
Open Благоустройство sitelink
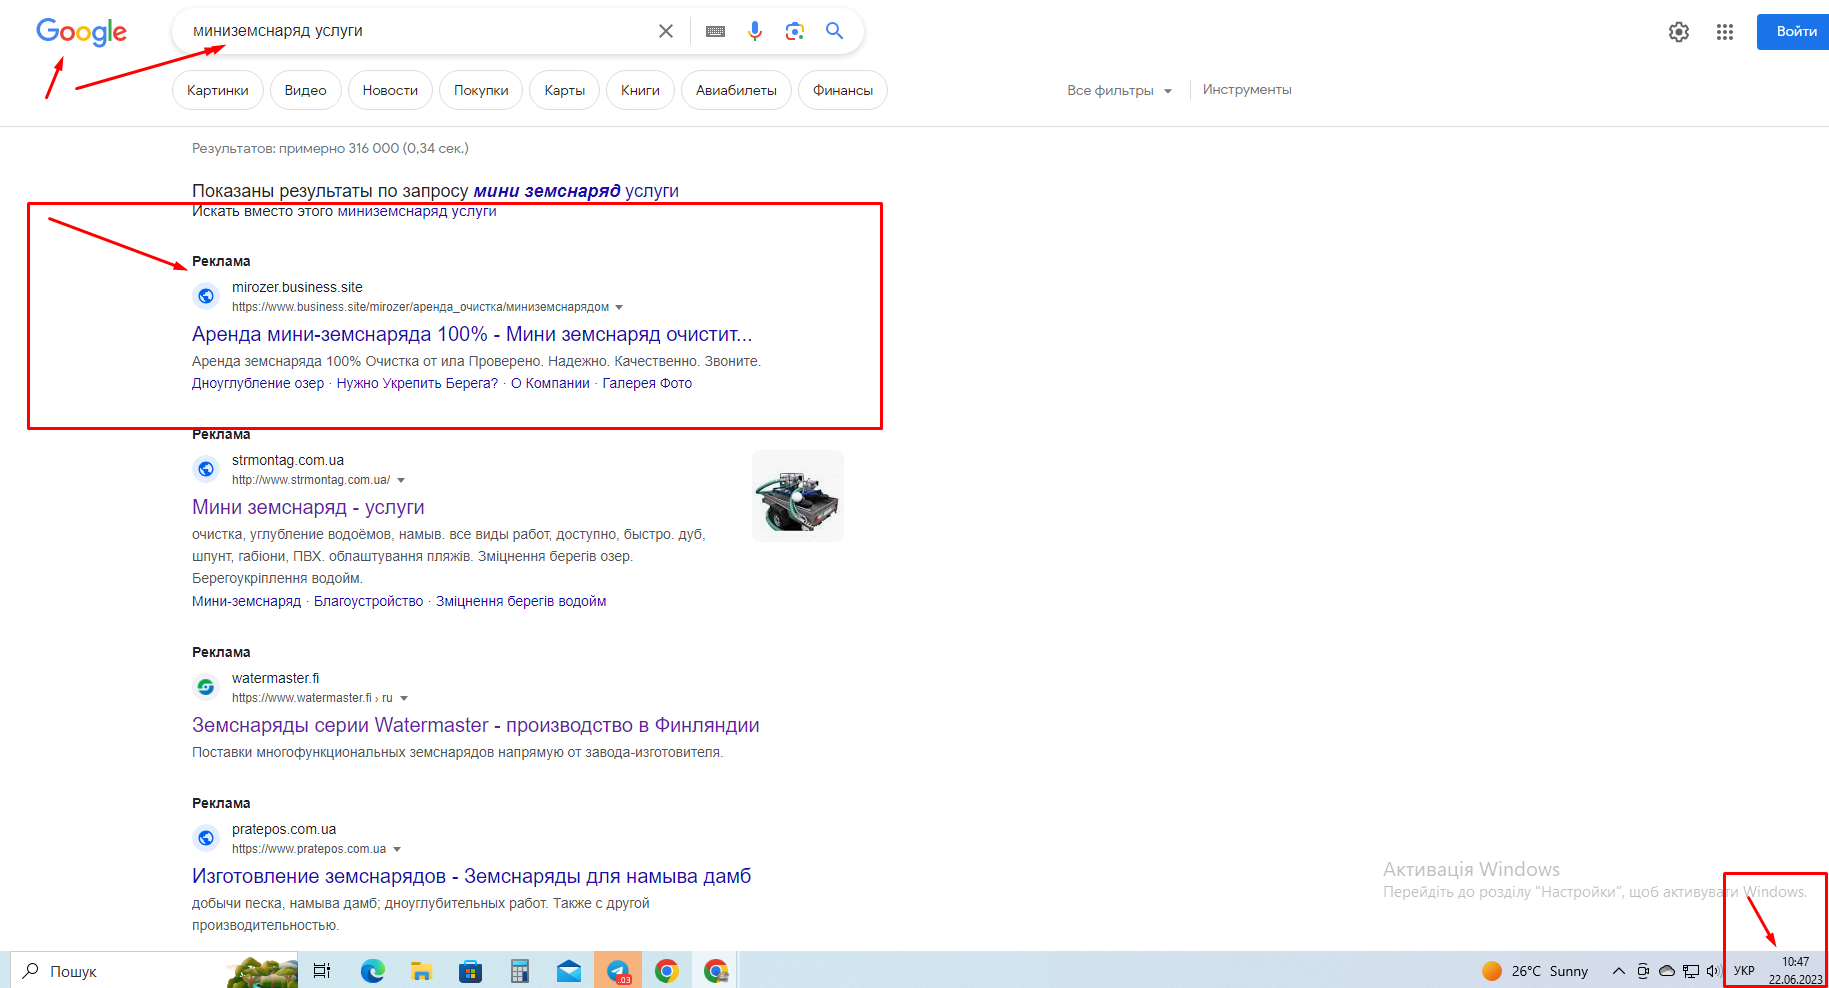[369, 601]
